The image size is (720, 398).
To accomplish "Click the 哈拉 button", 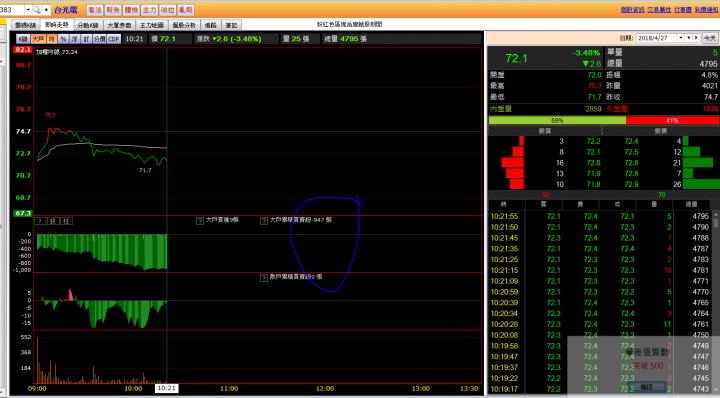I will (168, 10).
